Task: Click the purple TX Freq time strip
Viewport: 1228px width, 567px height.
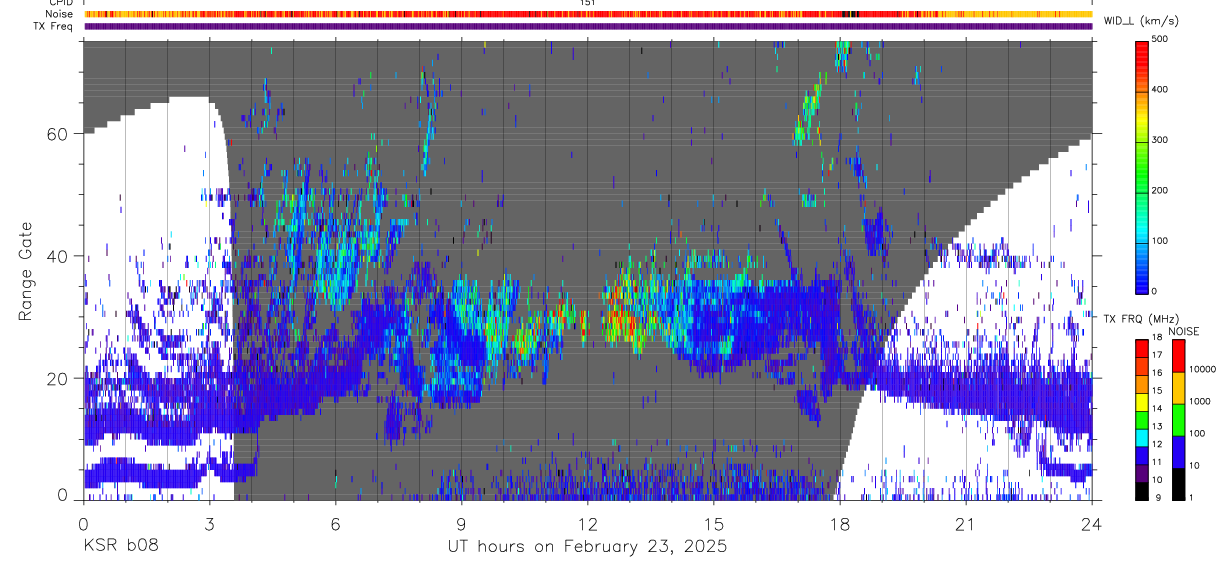Action: [x=588, y=26]
